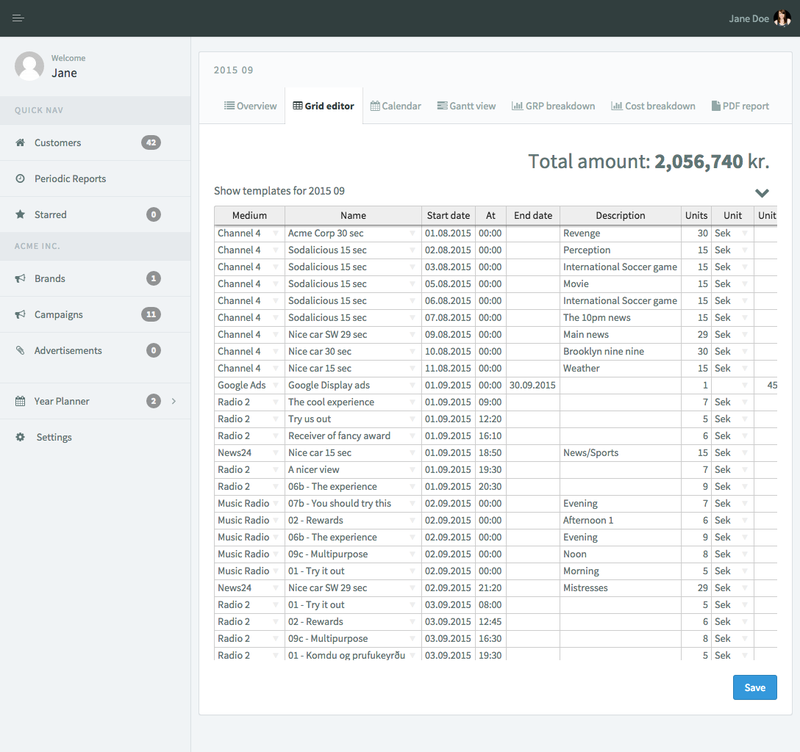This screenshot has width=800, height=752.
Task: Open the GRP breakdown tab
Action: tap(553, 106)
